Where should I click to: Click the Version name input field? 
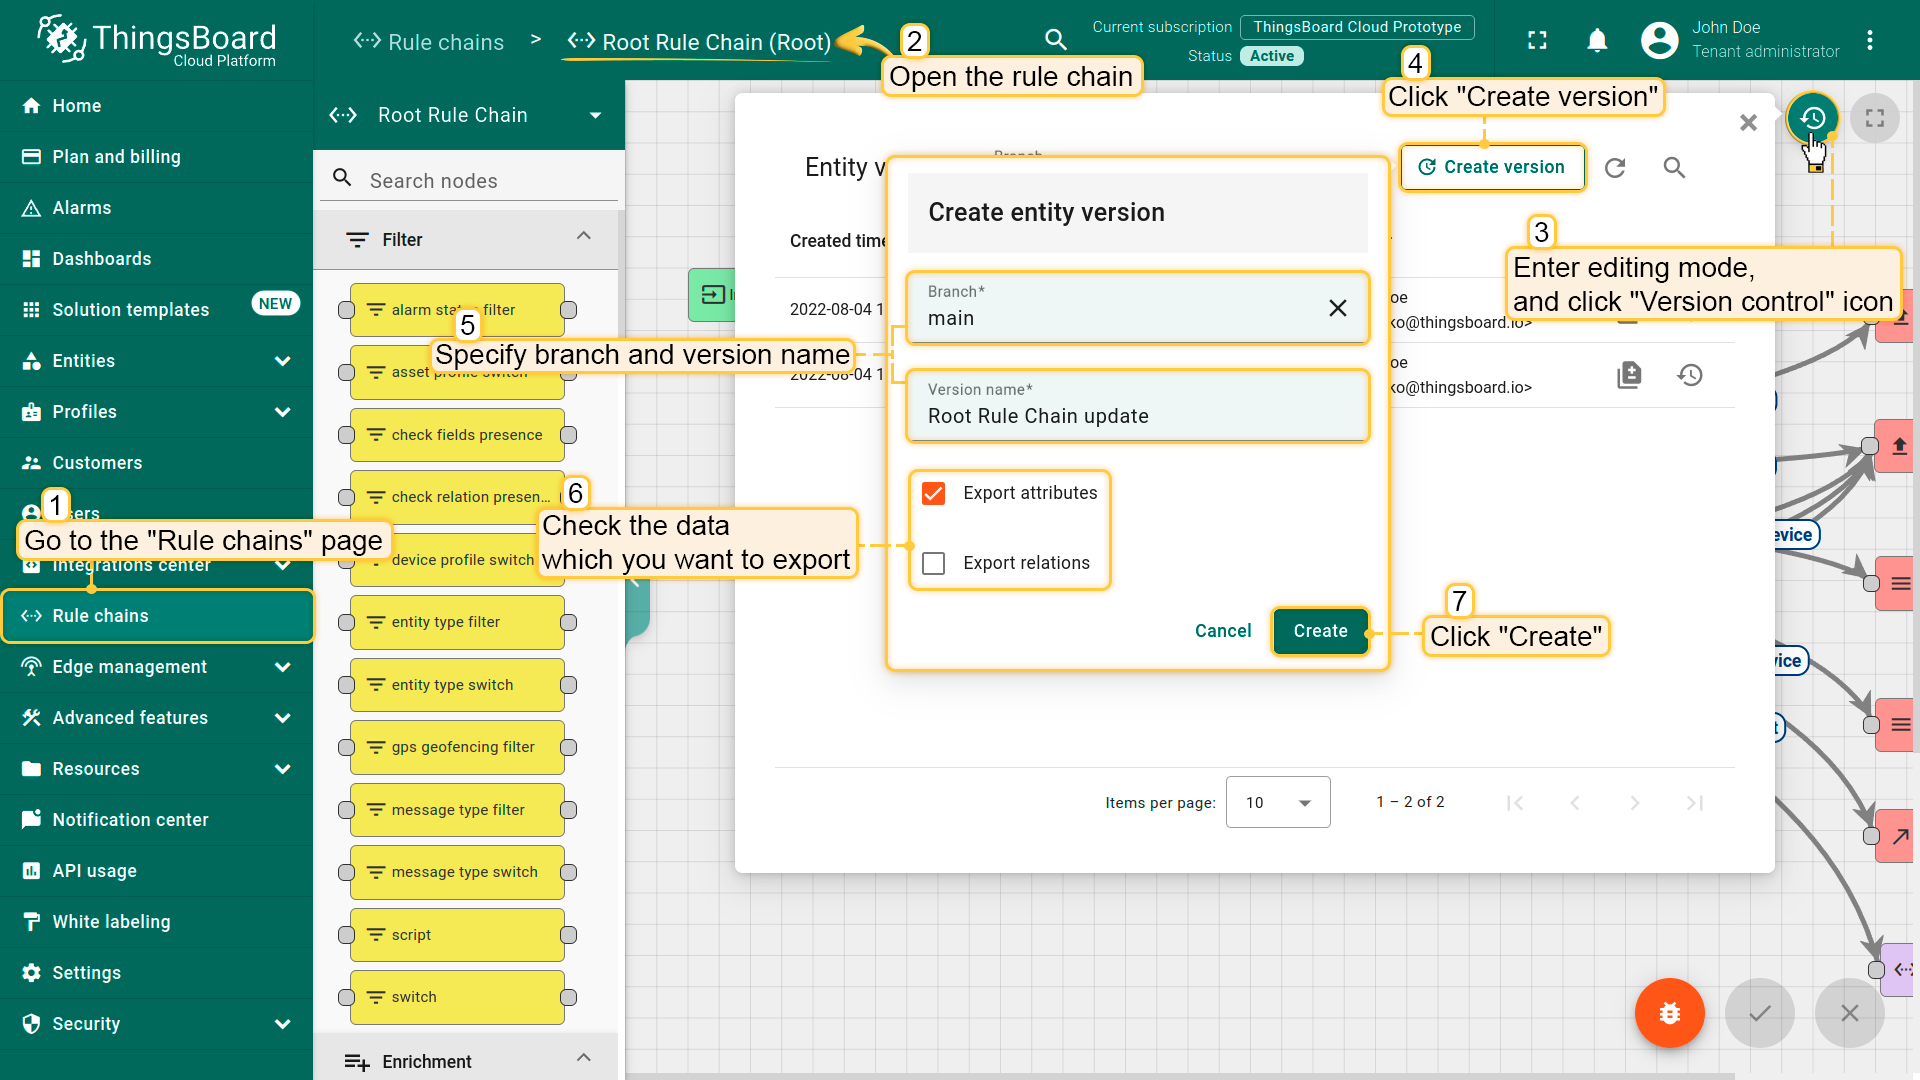pos(1137,416)
